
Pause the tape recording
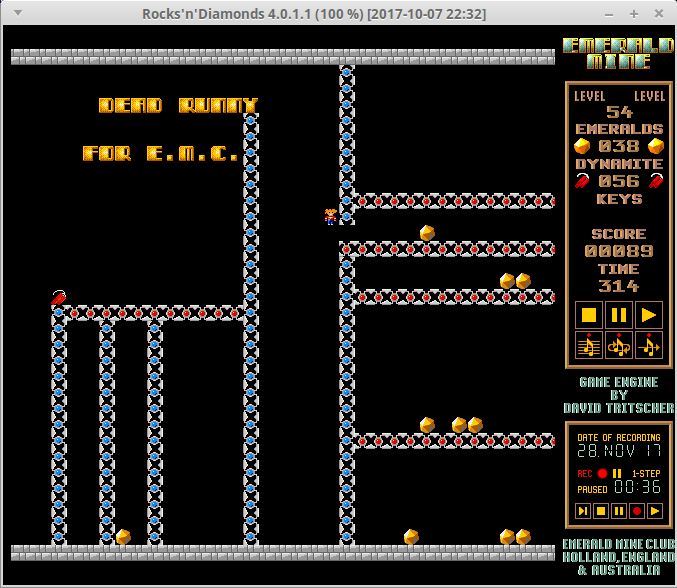(619, 511)
